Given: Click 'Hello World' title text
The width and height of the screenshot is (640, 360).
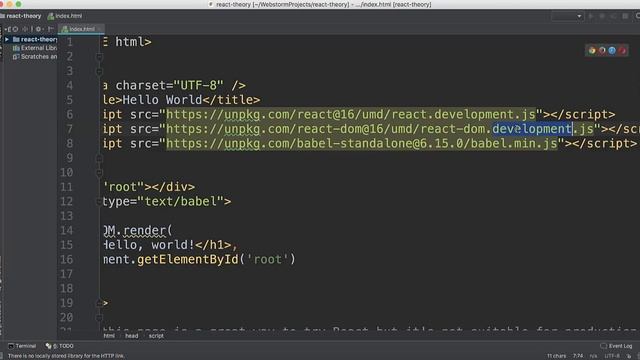Looking at the screenshot, I should coord(162,100).
